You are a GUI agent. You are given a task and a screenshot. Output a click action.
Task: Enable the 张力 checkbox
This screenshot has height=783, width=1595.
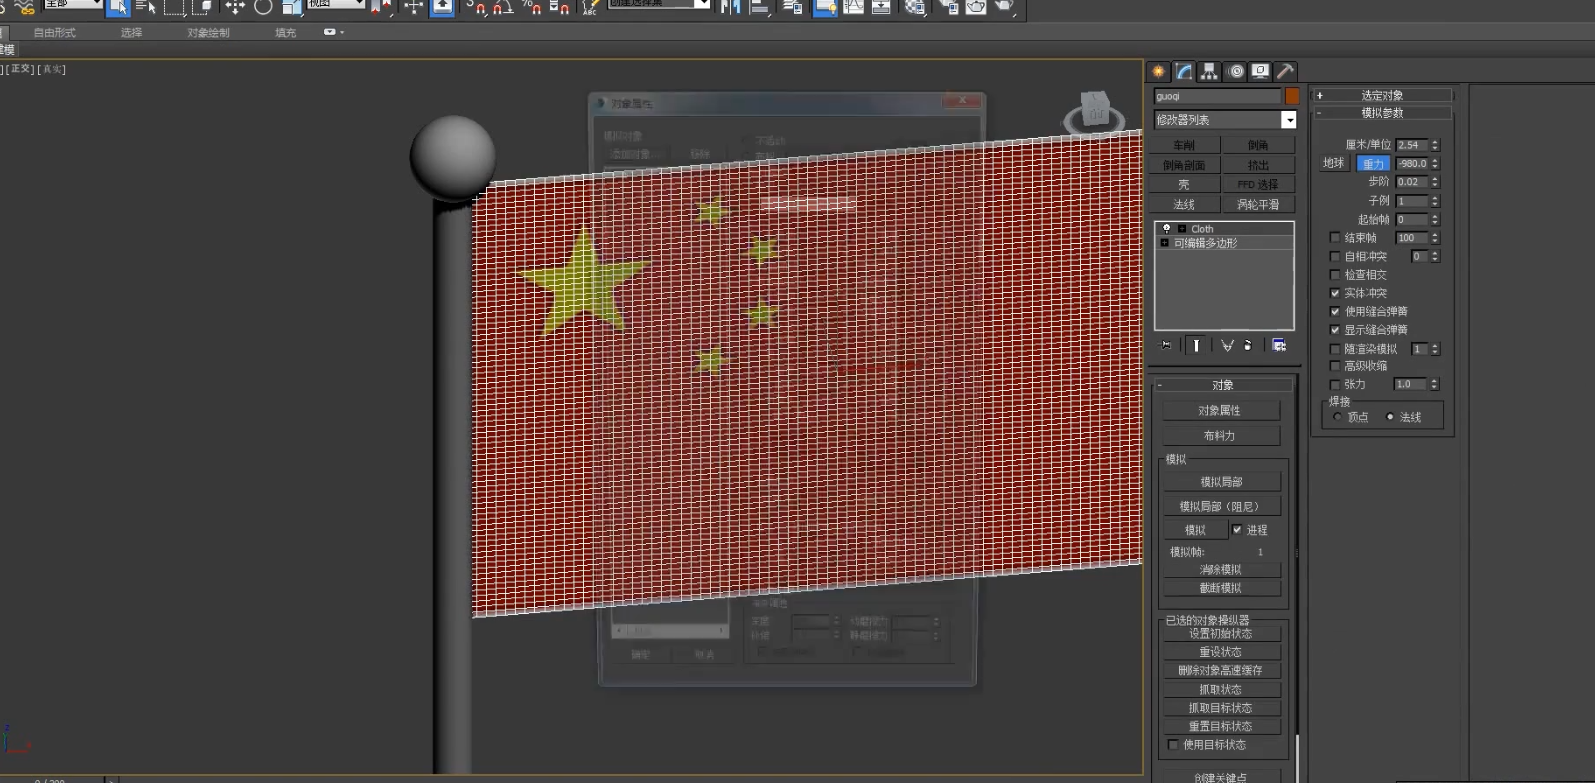(x=1335, y=384)
